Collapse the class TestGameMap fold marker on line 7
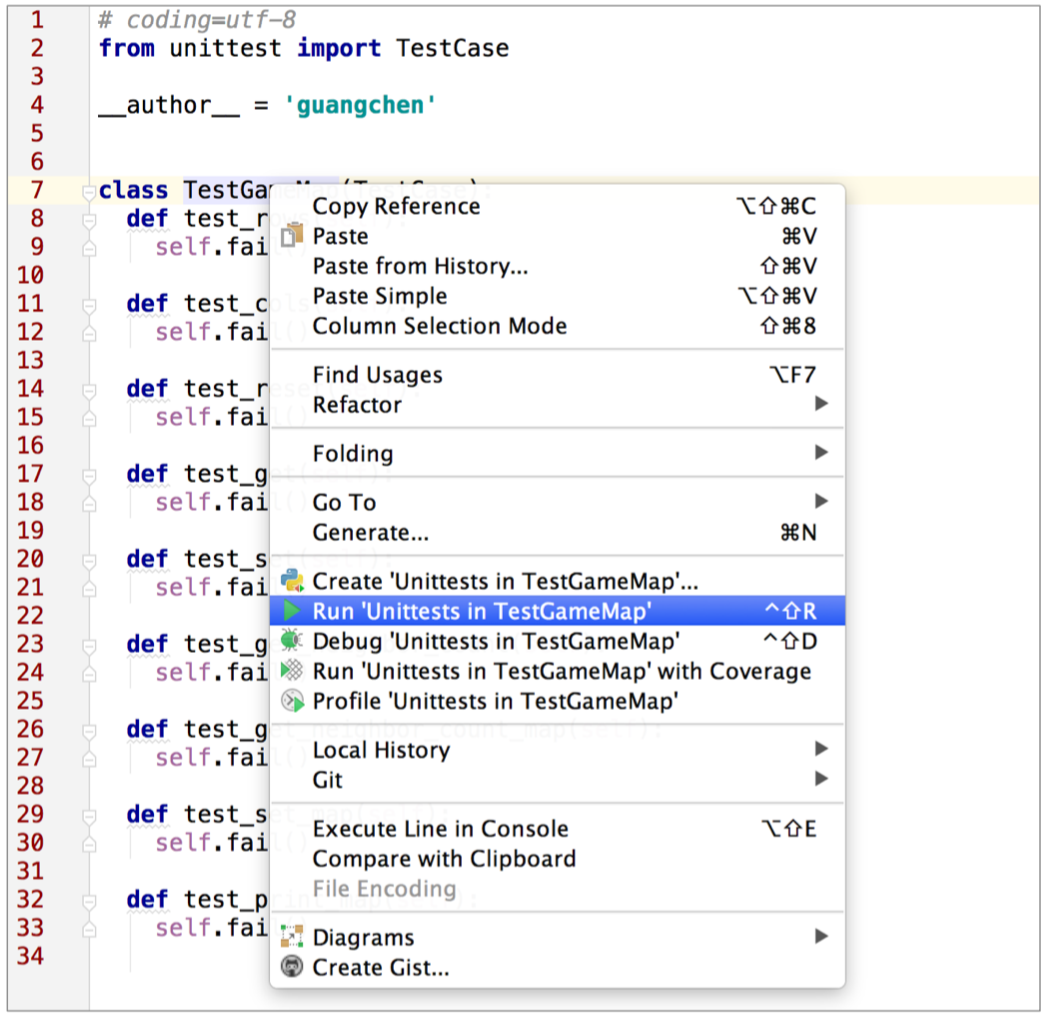The height and width of the screenshot is (1020, 1050). point(88,192)
